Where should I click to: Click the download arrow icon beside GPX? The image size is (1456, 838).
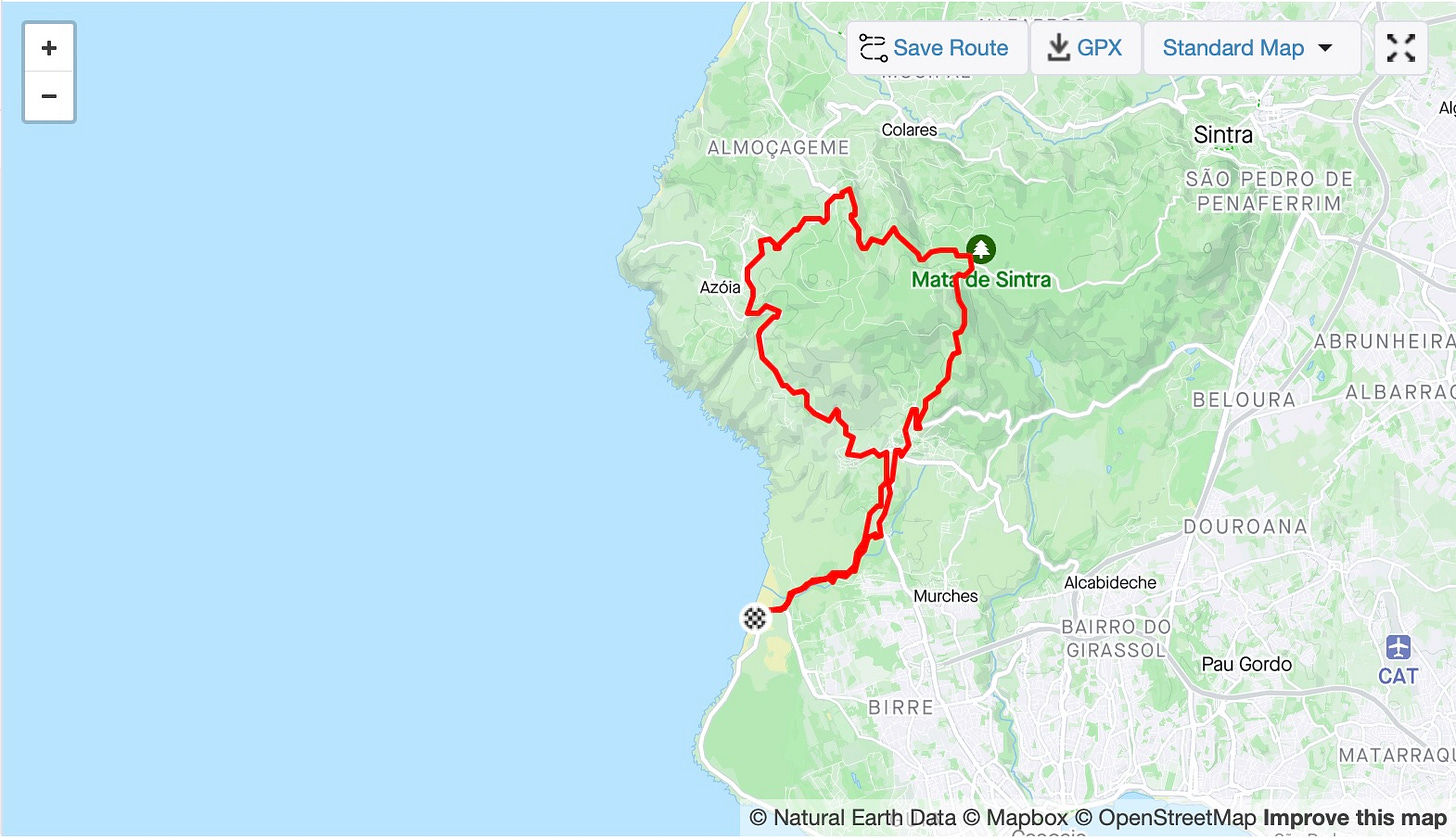[x=1059, y=48]
